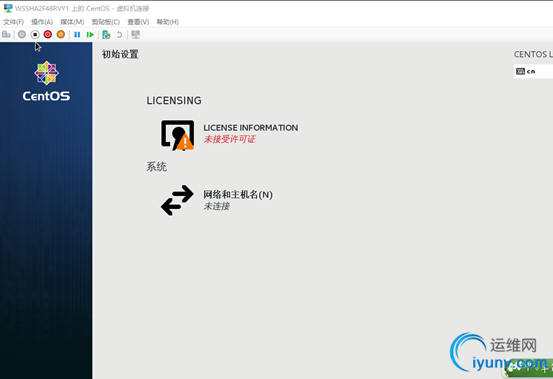553x379 pixels.
Task: Click the enhanced session toolbar icon
Action: click(x=135, y=34)
